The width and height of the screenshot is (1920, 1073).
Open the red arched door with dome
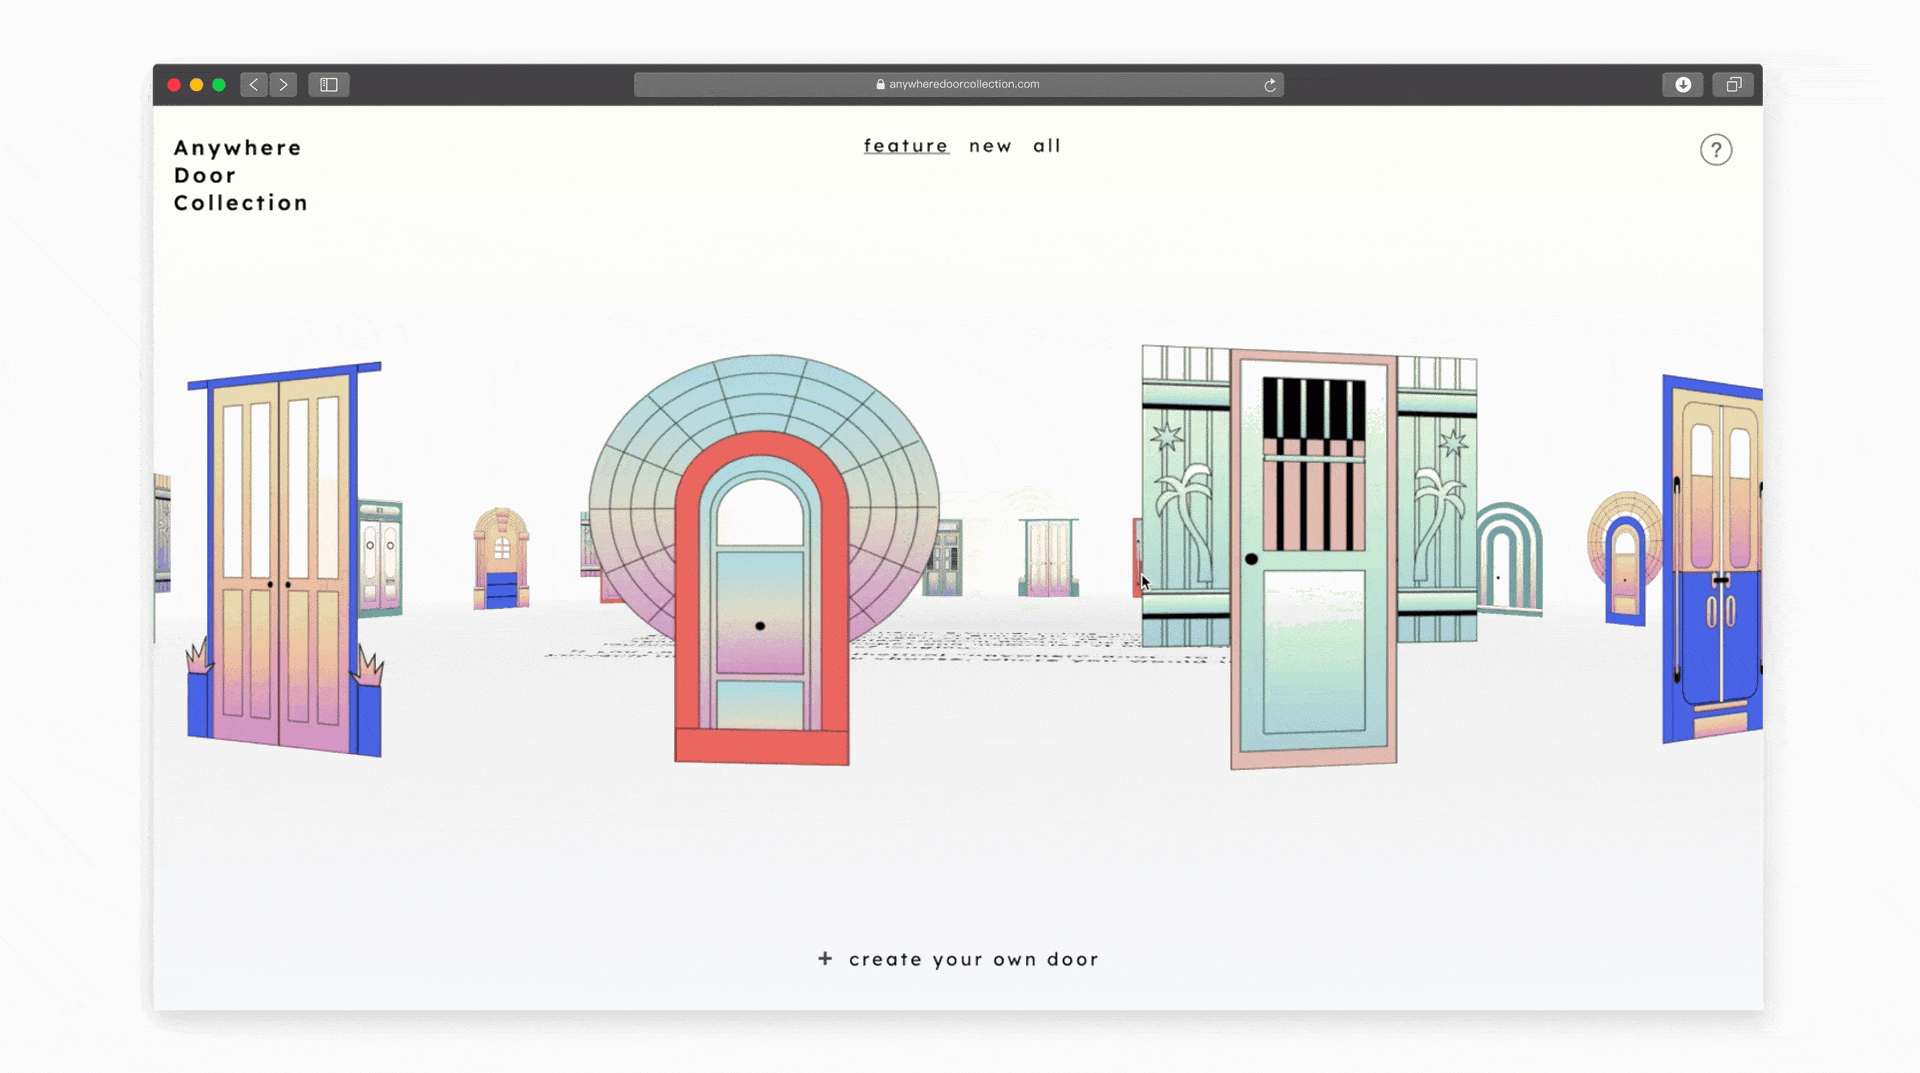(762, 598)
